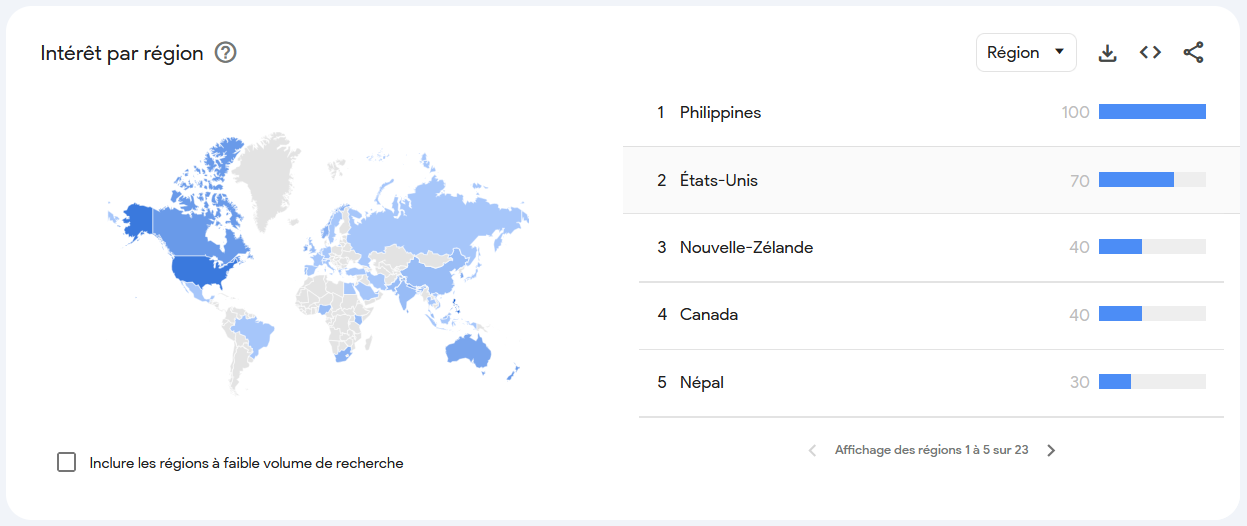Image resolution: width=1247 pixels, height=526 pixels.
Task: Select États-Unis in the ranking list
Action: (718, 180)
